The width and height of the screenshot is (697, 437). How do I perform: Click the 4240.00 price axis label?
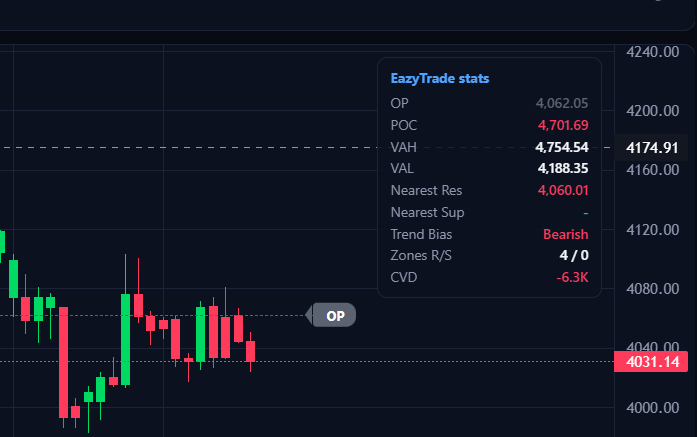[x=653, y=52]
